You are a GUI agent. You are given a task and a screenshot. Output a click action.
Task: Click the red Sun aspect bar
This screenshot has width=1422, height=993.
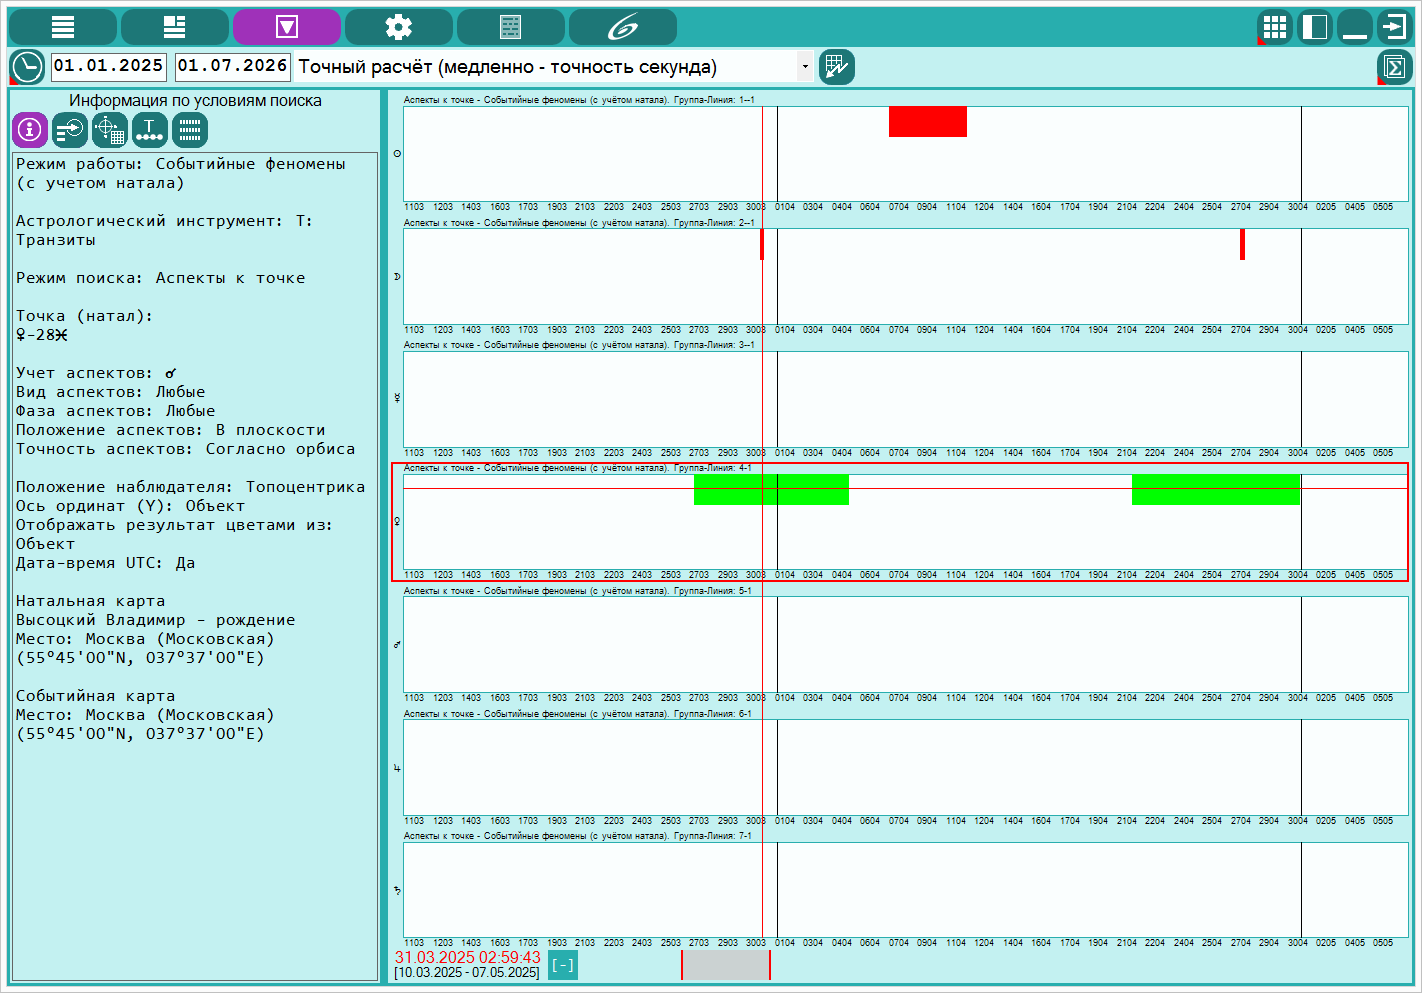[928, 121]
